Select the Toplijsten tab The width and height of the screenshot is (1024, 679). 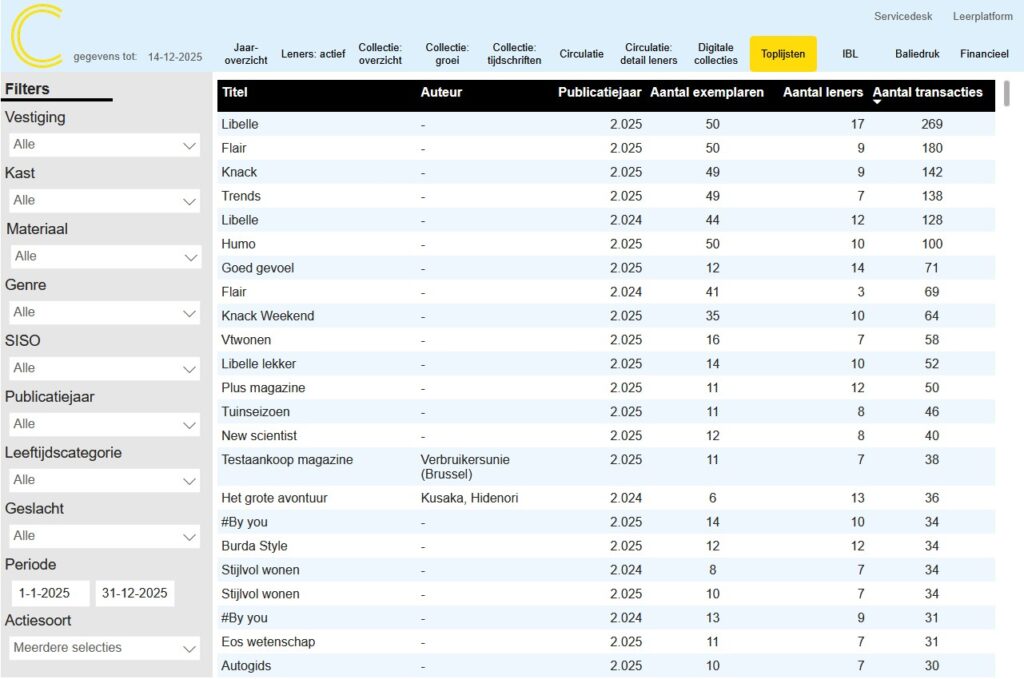pyautogui.click(x=783, y=54)
